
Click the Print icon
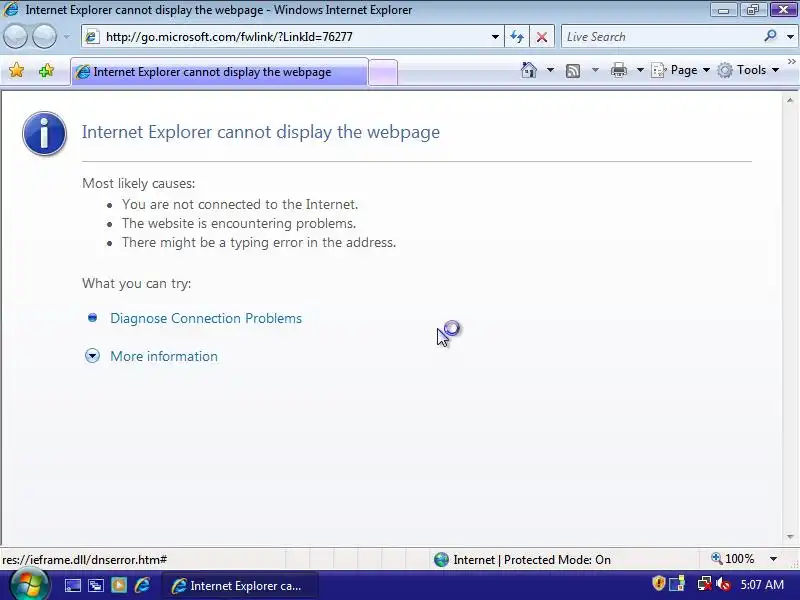point(618,70)
